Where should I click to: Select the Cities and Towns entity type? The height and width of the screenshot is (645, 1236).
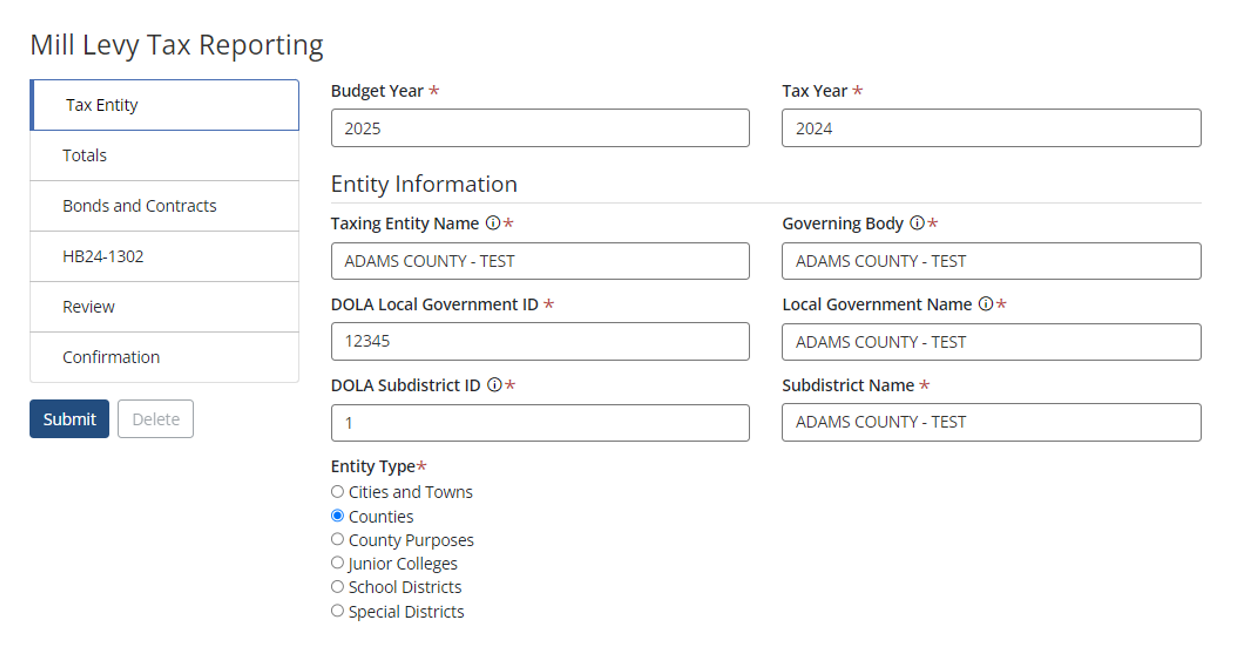click(336, 491)
